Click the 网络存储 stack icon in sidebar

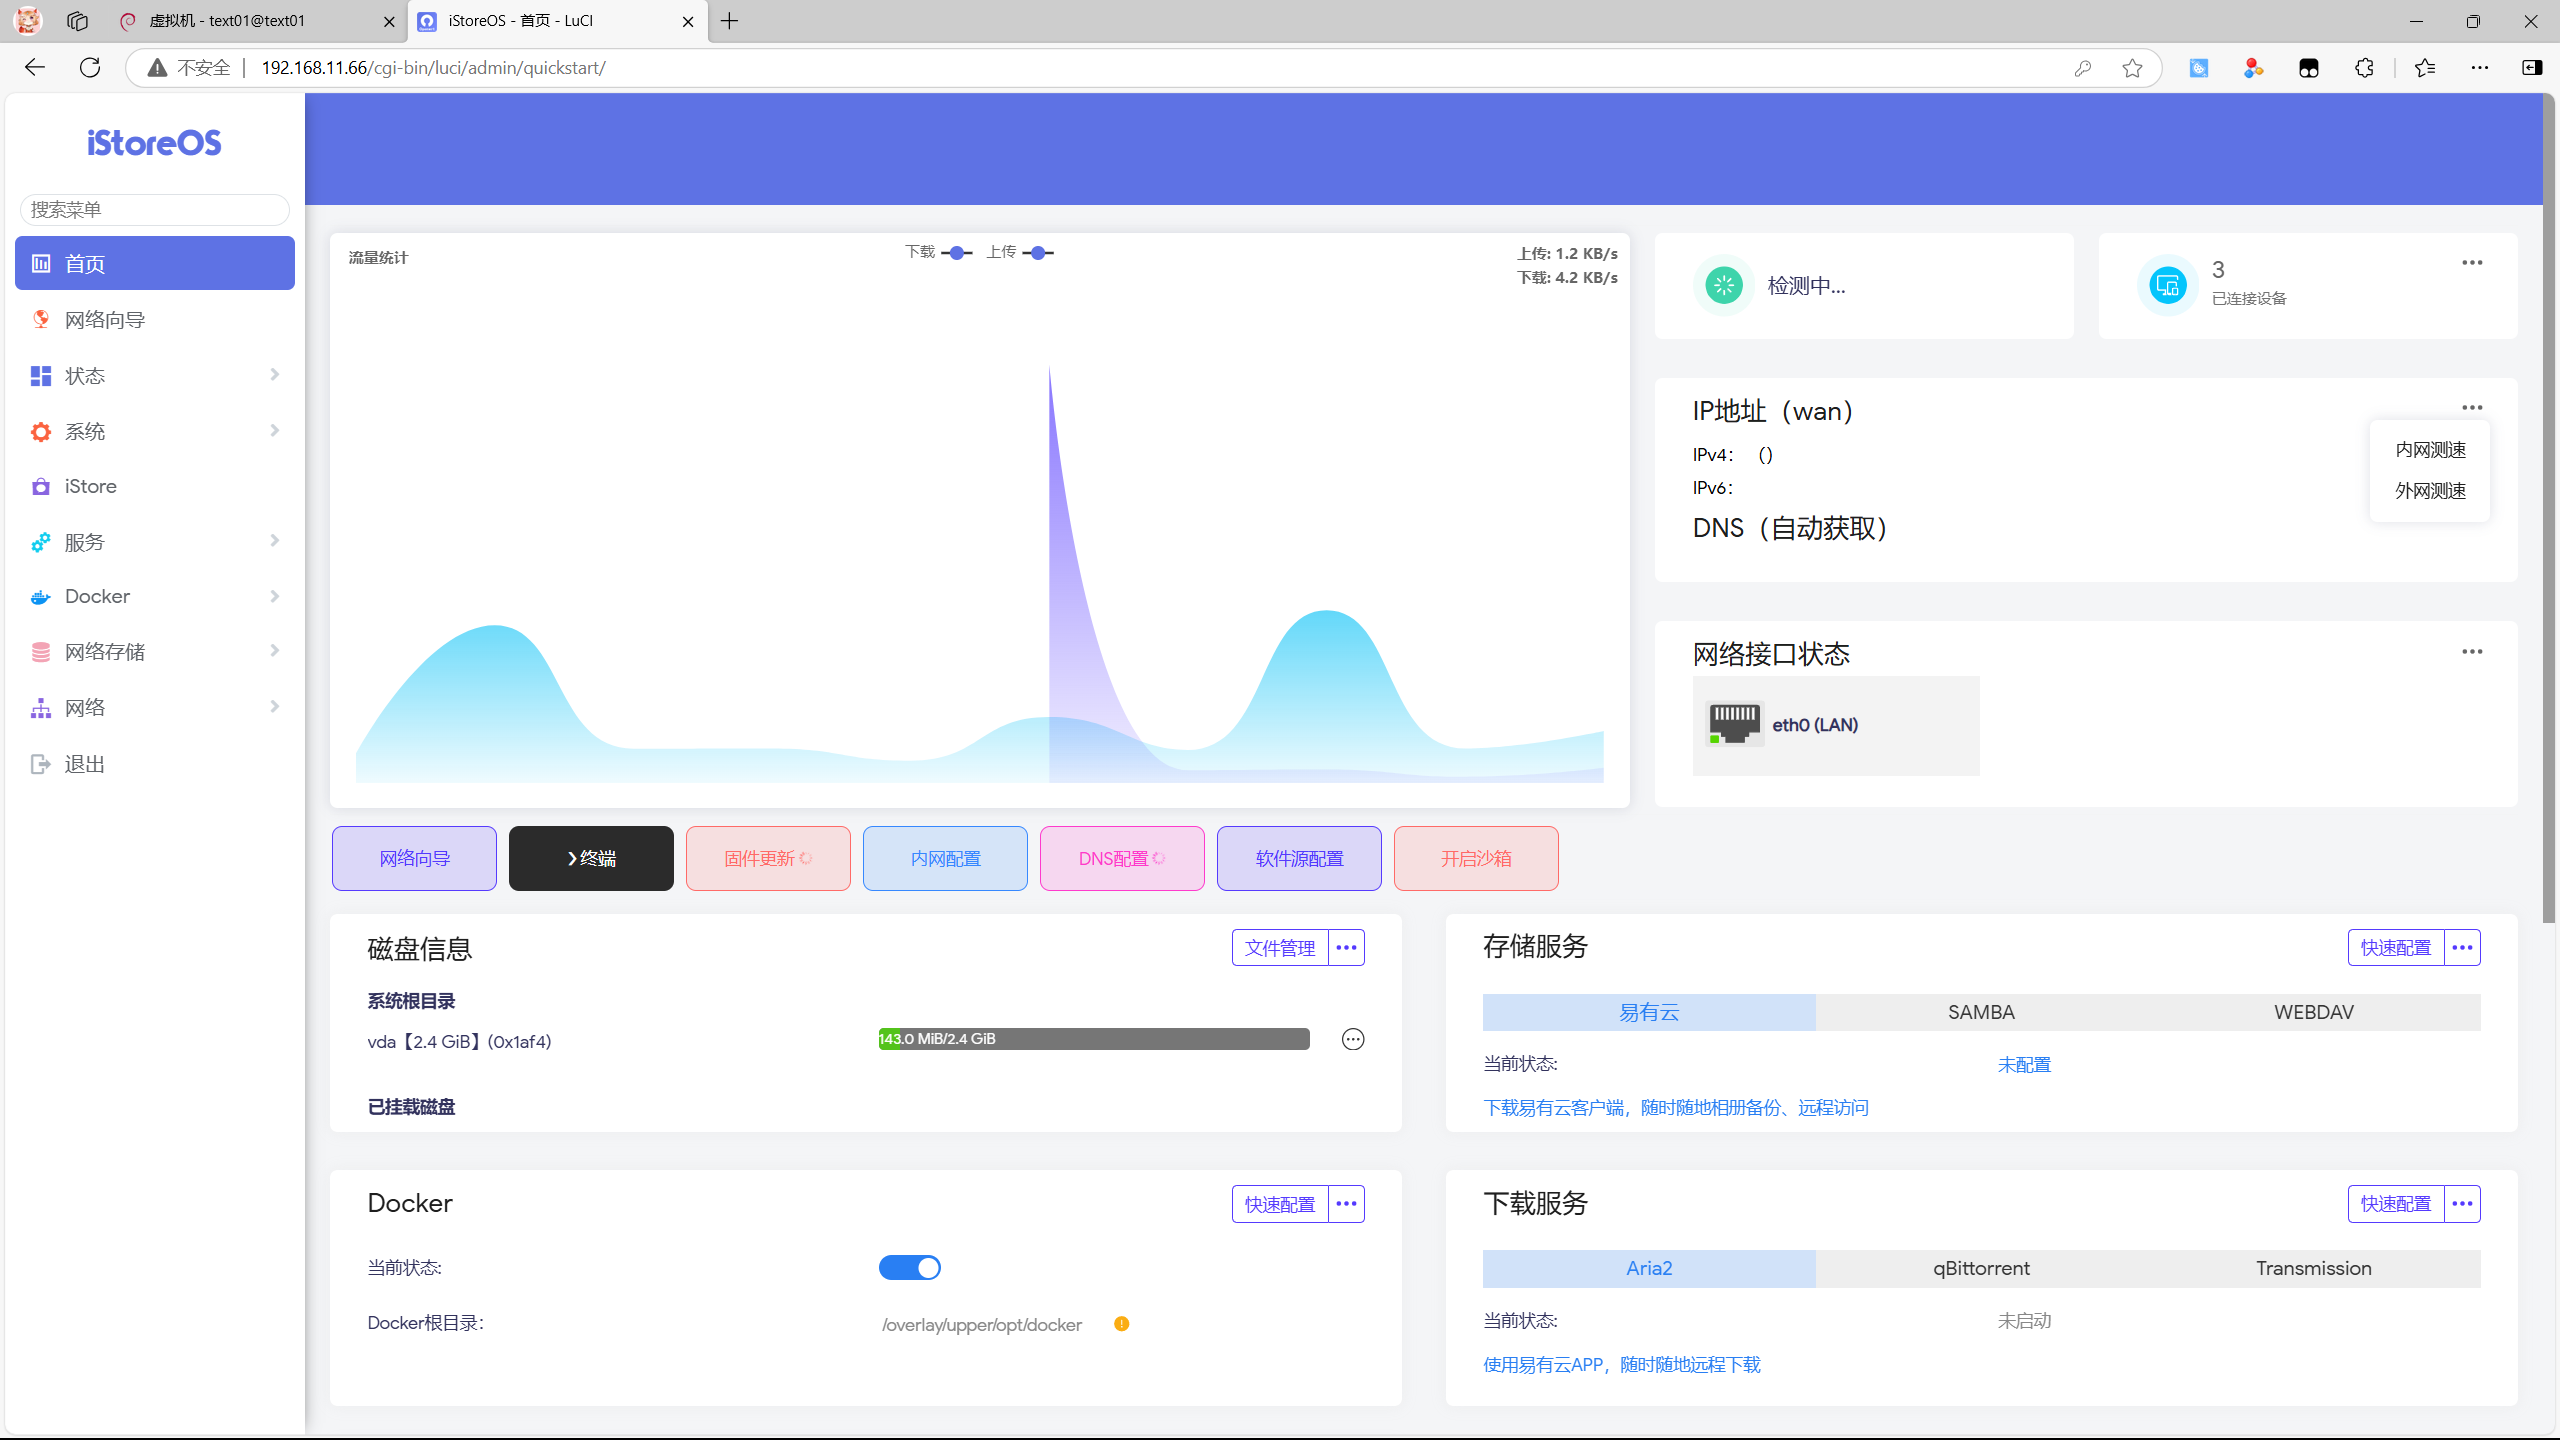coord(41,652)
